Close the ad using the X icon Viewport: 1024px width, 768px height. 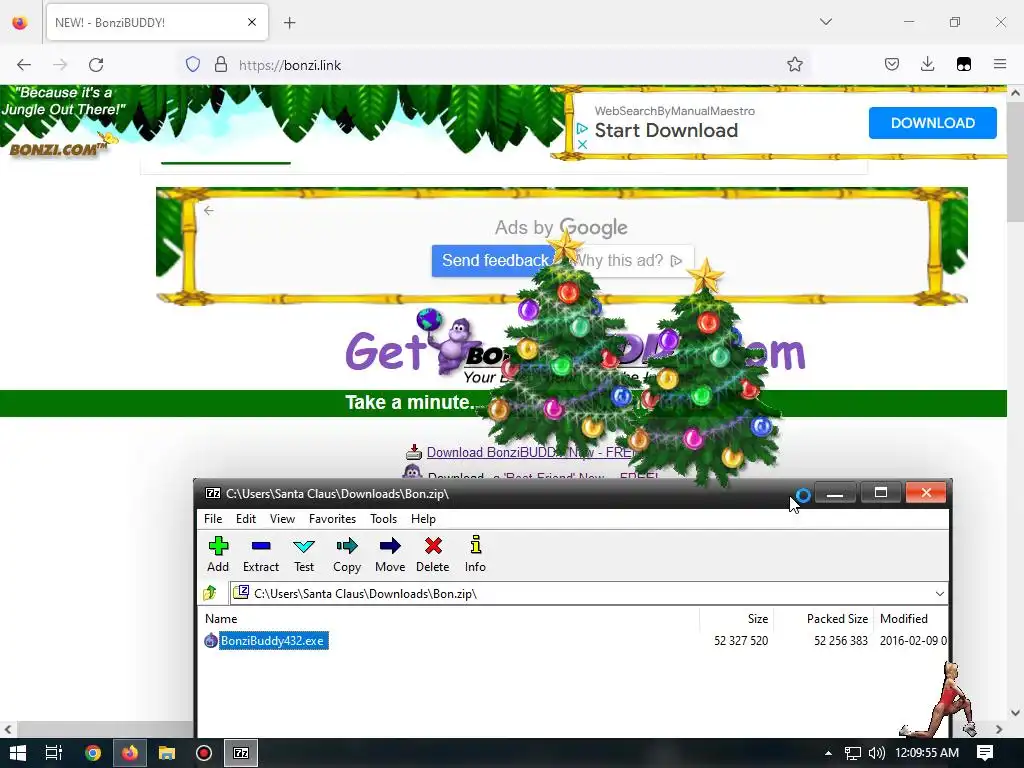tap(583, 144)
